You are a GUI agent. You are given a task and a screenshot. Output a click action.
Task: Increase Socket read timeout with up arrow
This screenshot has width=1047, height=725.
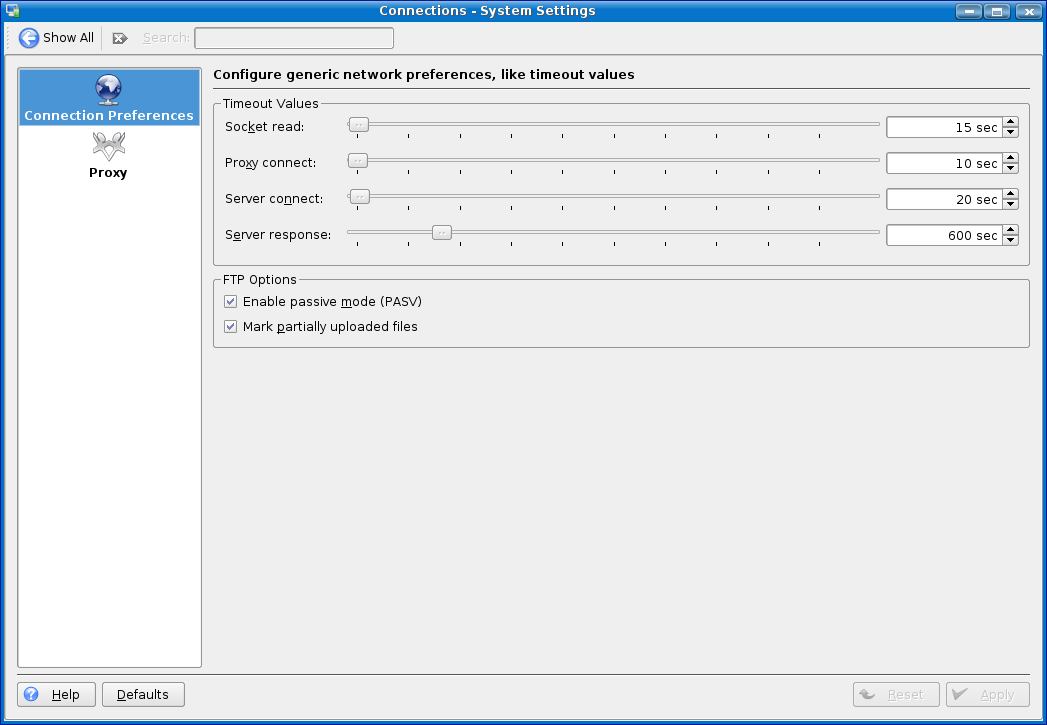click(1010, 122)
